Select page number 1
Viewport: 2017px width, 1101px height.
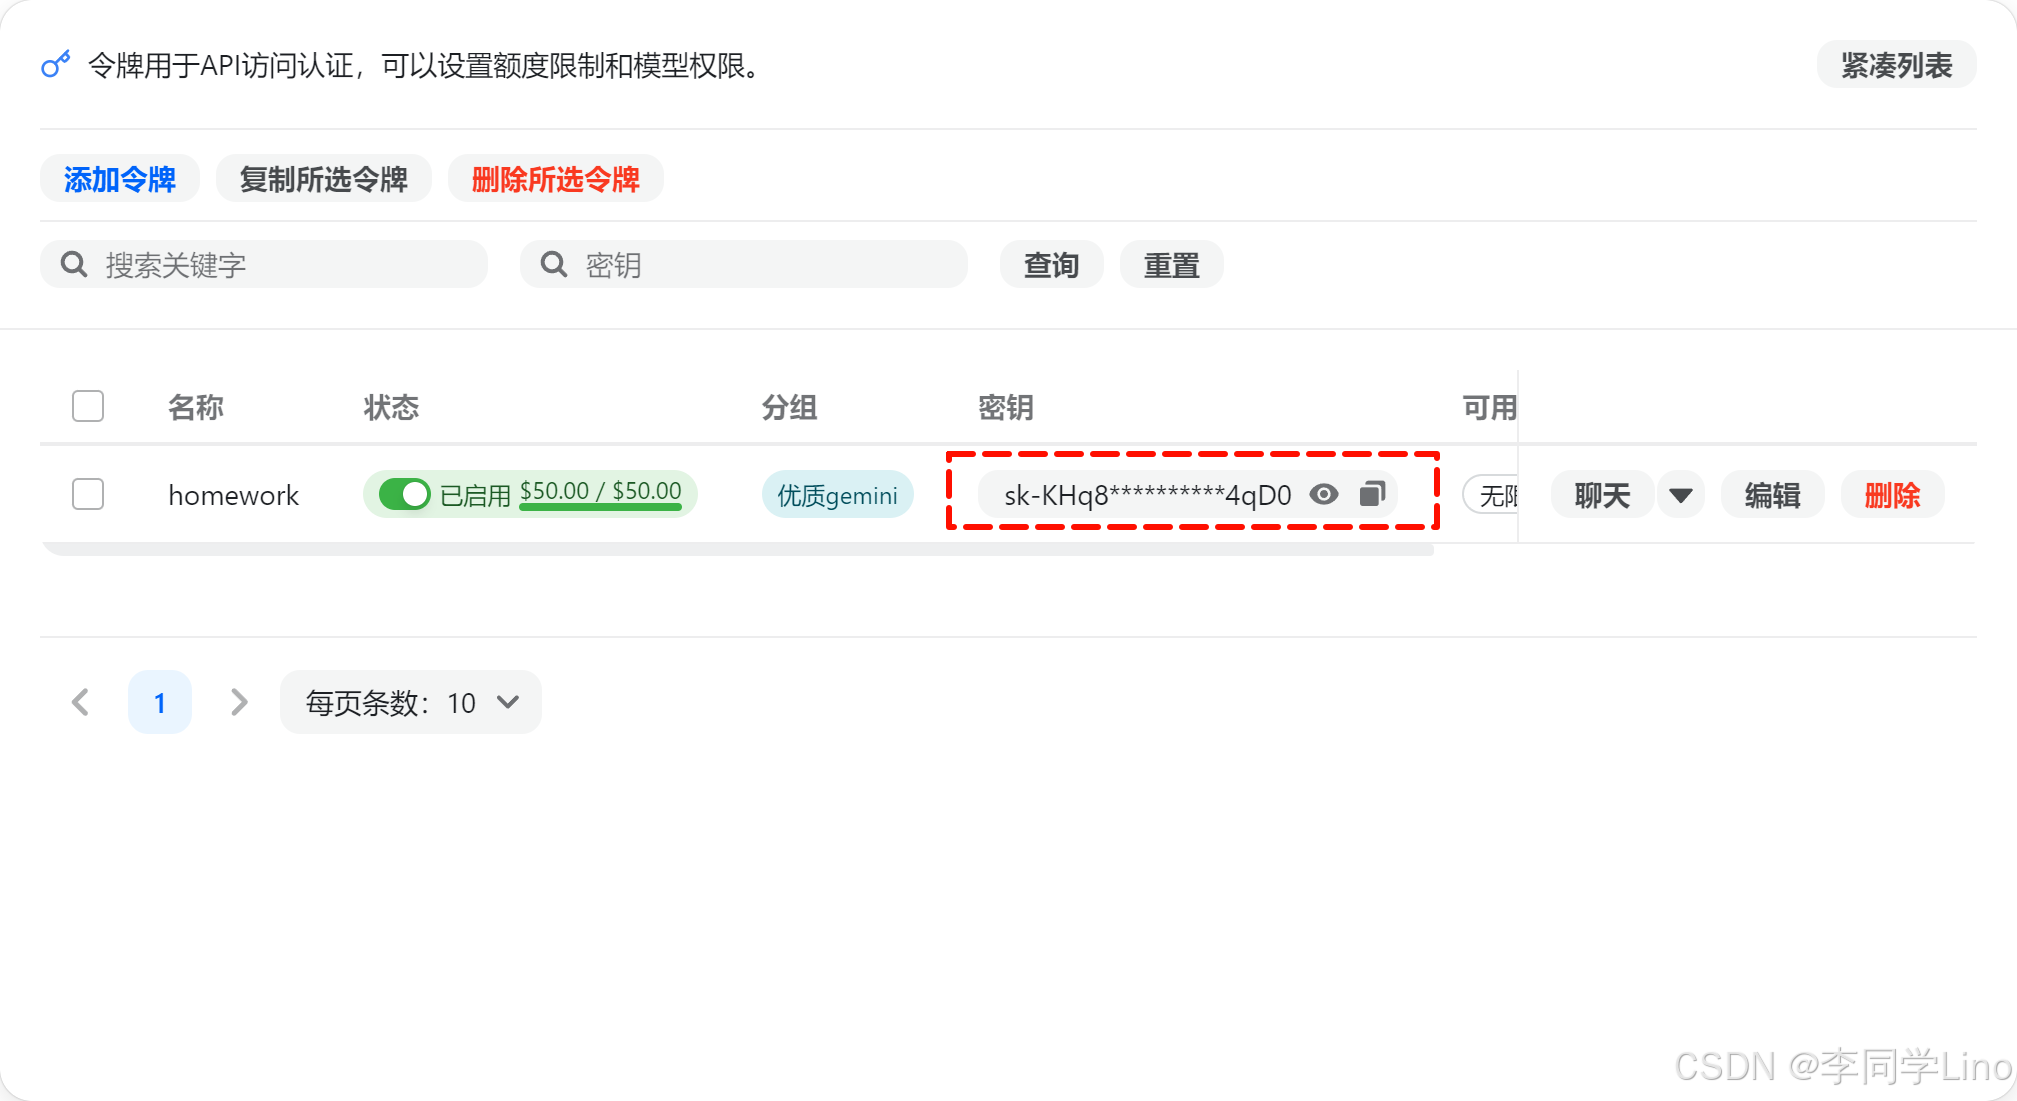[160, 702]
